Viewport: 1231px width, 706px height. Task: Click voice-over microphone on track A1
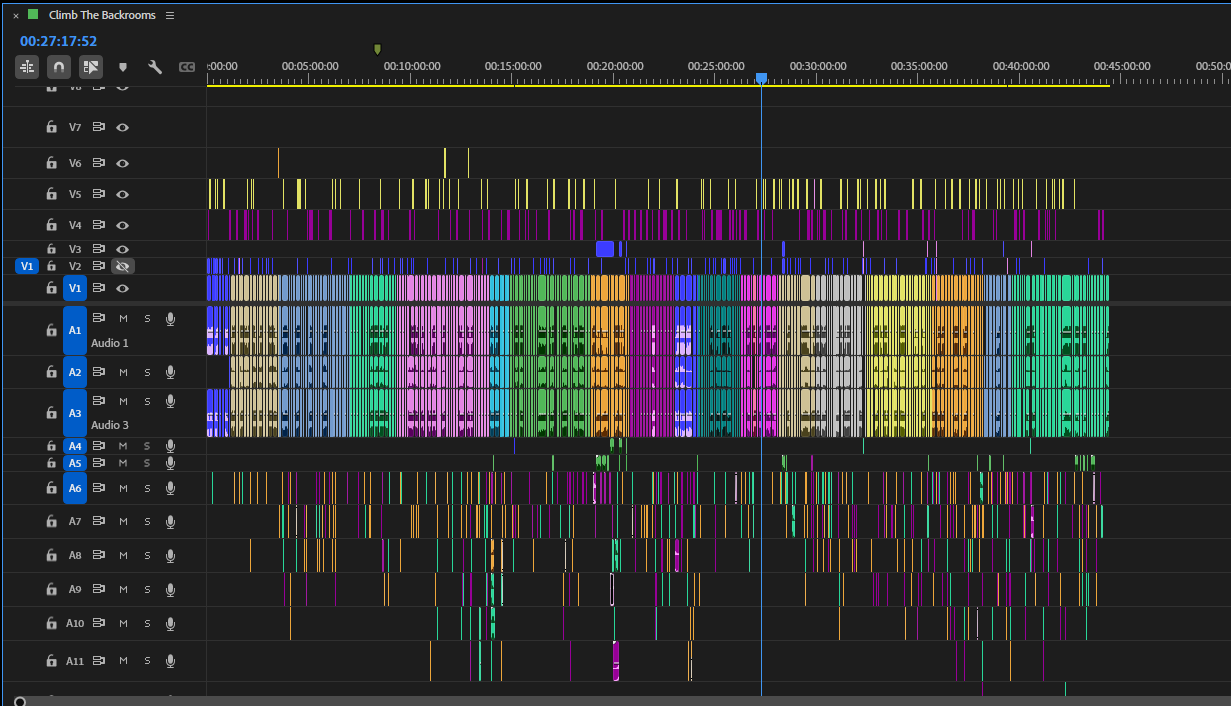point(170,318)
